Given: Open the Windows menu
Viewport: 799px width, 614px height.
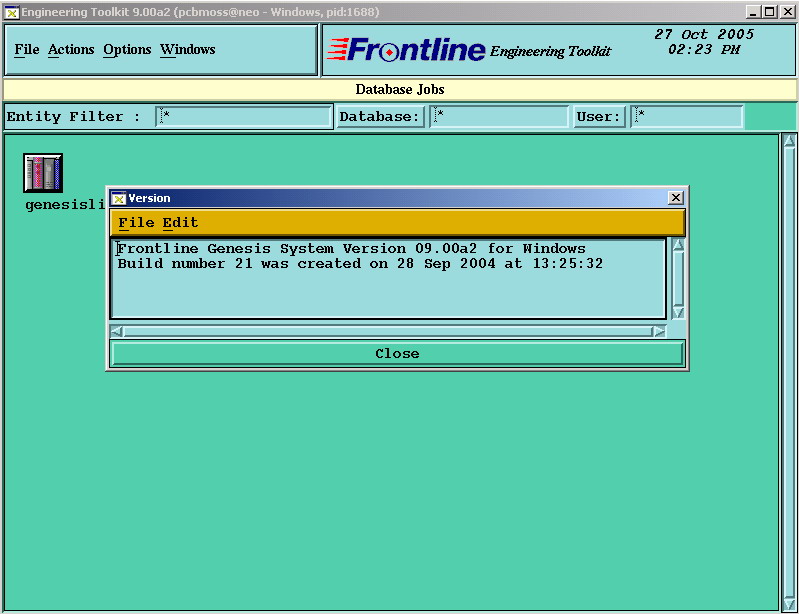Looking at the screenshot, I should tap(188, 50).
